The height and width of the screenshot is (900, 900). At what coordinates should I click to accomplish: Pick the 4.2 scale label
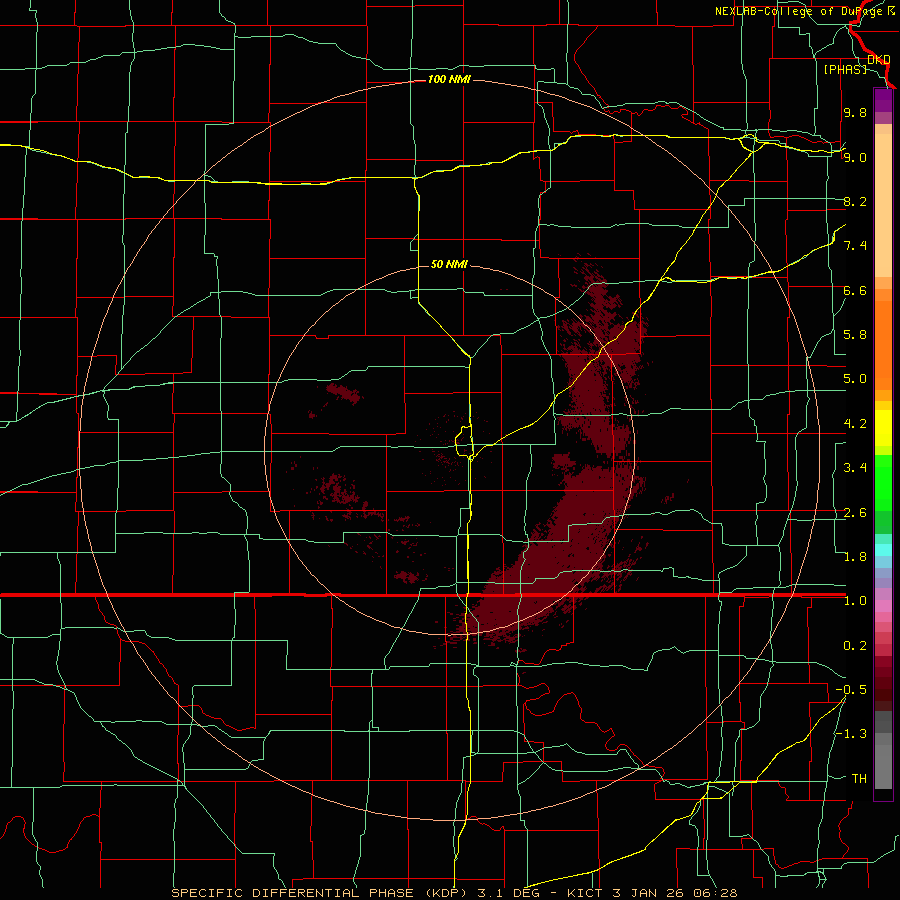[855, 424]
